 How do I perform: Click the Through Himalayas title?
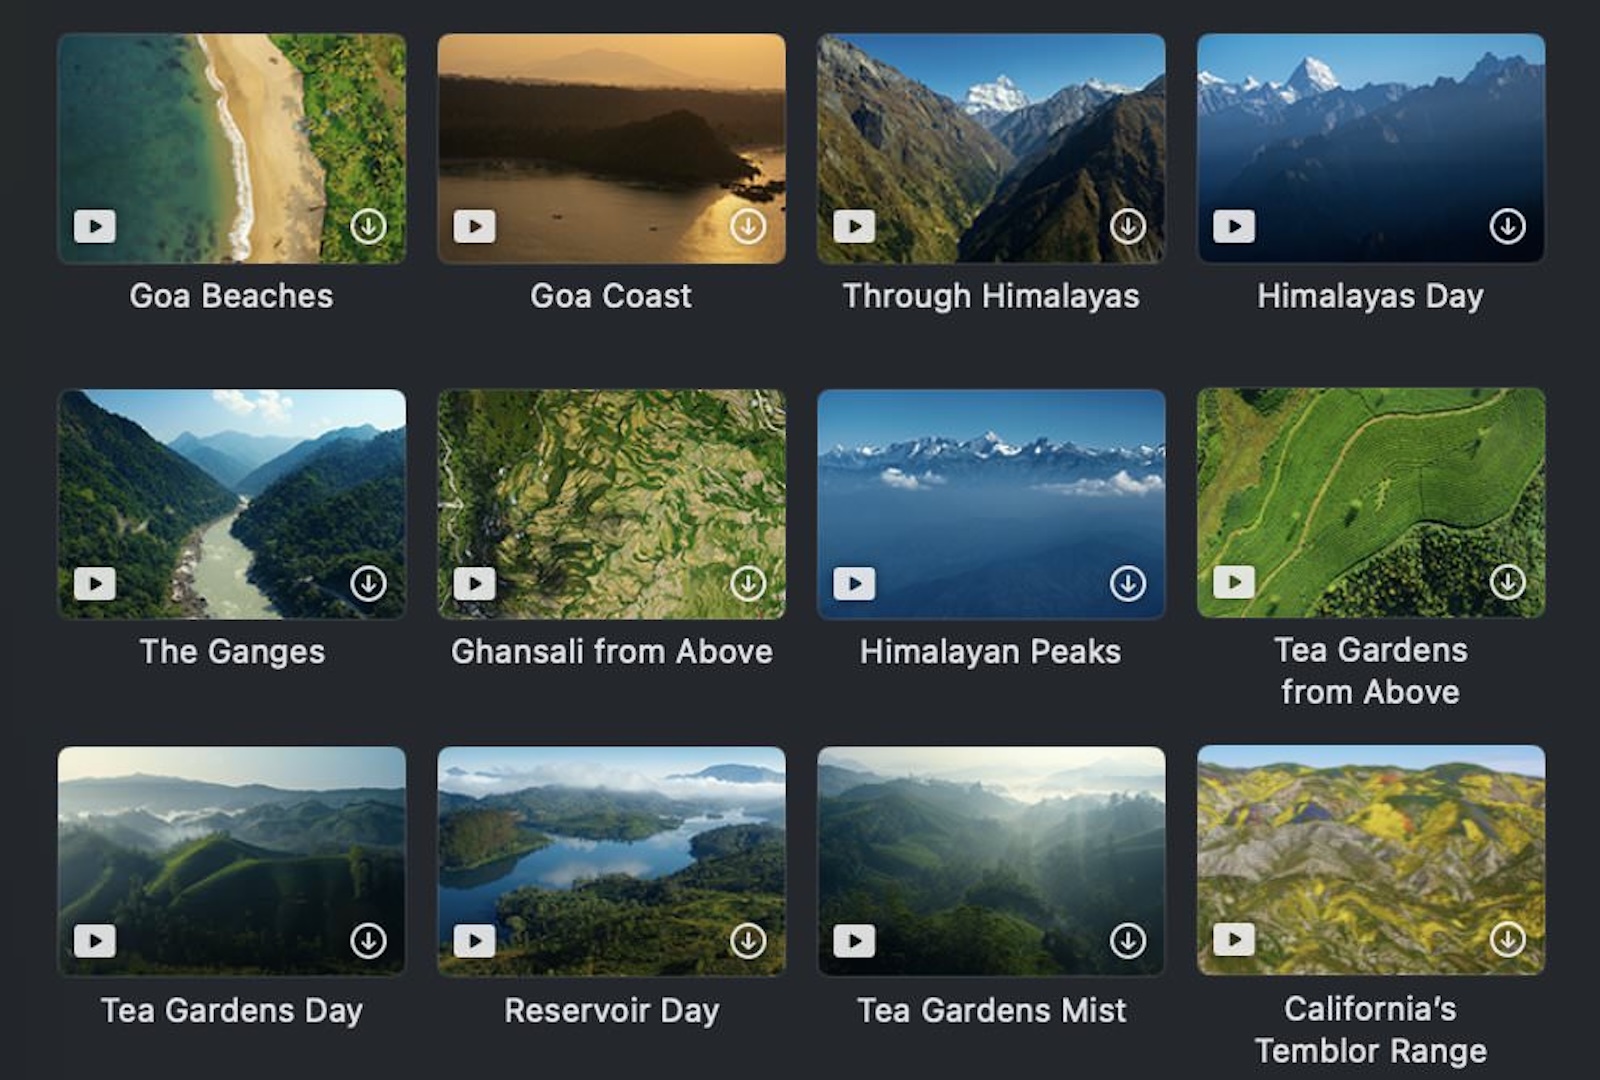tap(991, 296)
